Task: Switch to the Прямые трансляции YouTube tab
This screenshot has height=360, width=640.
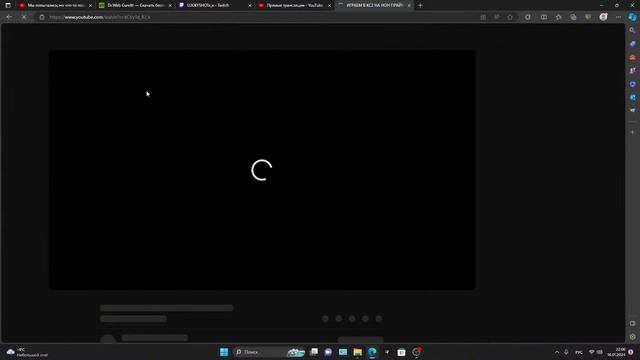Action: point(295,5)
